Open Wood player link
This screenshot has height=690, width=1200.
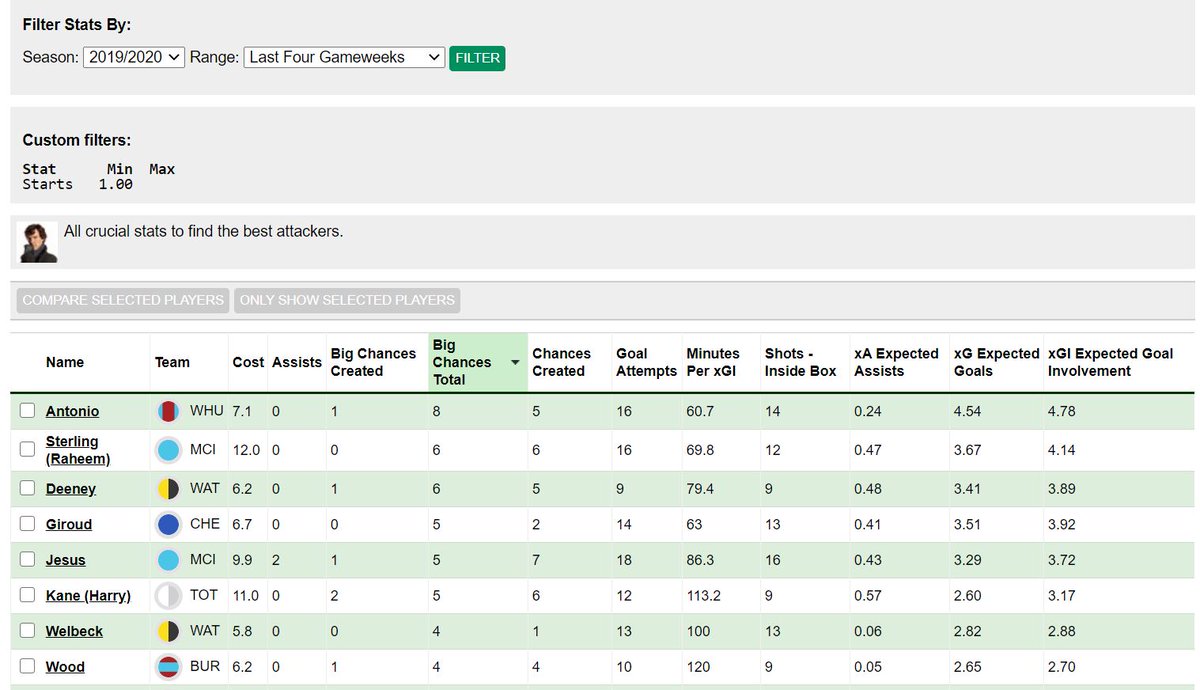65,667
